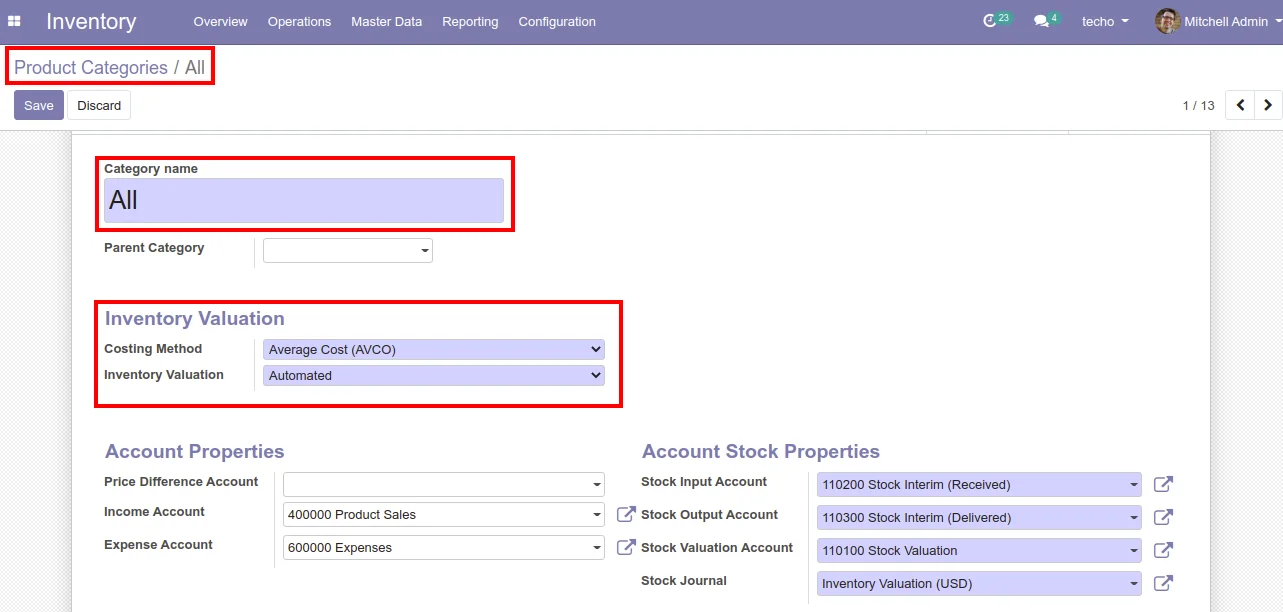Click the Costing Method label
This screenshot has height=612, width=1283.
pyautogui.click(x=153, y=349)
